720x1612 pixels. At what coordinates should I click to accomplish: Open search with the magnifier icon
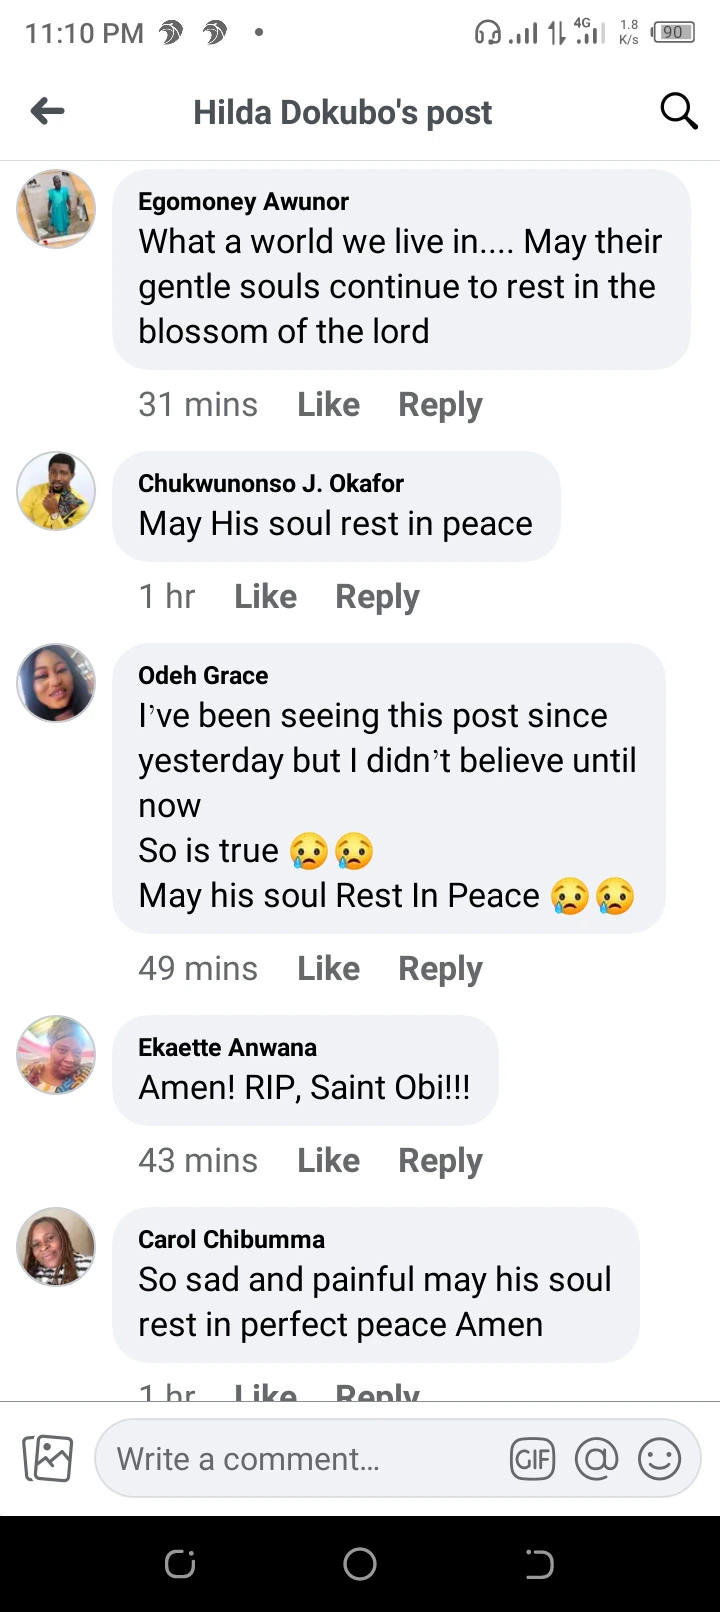678,111
